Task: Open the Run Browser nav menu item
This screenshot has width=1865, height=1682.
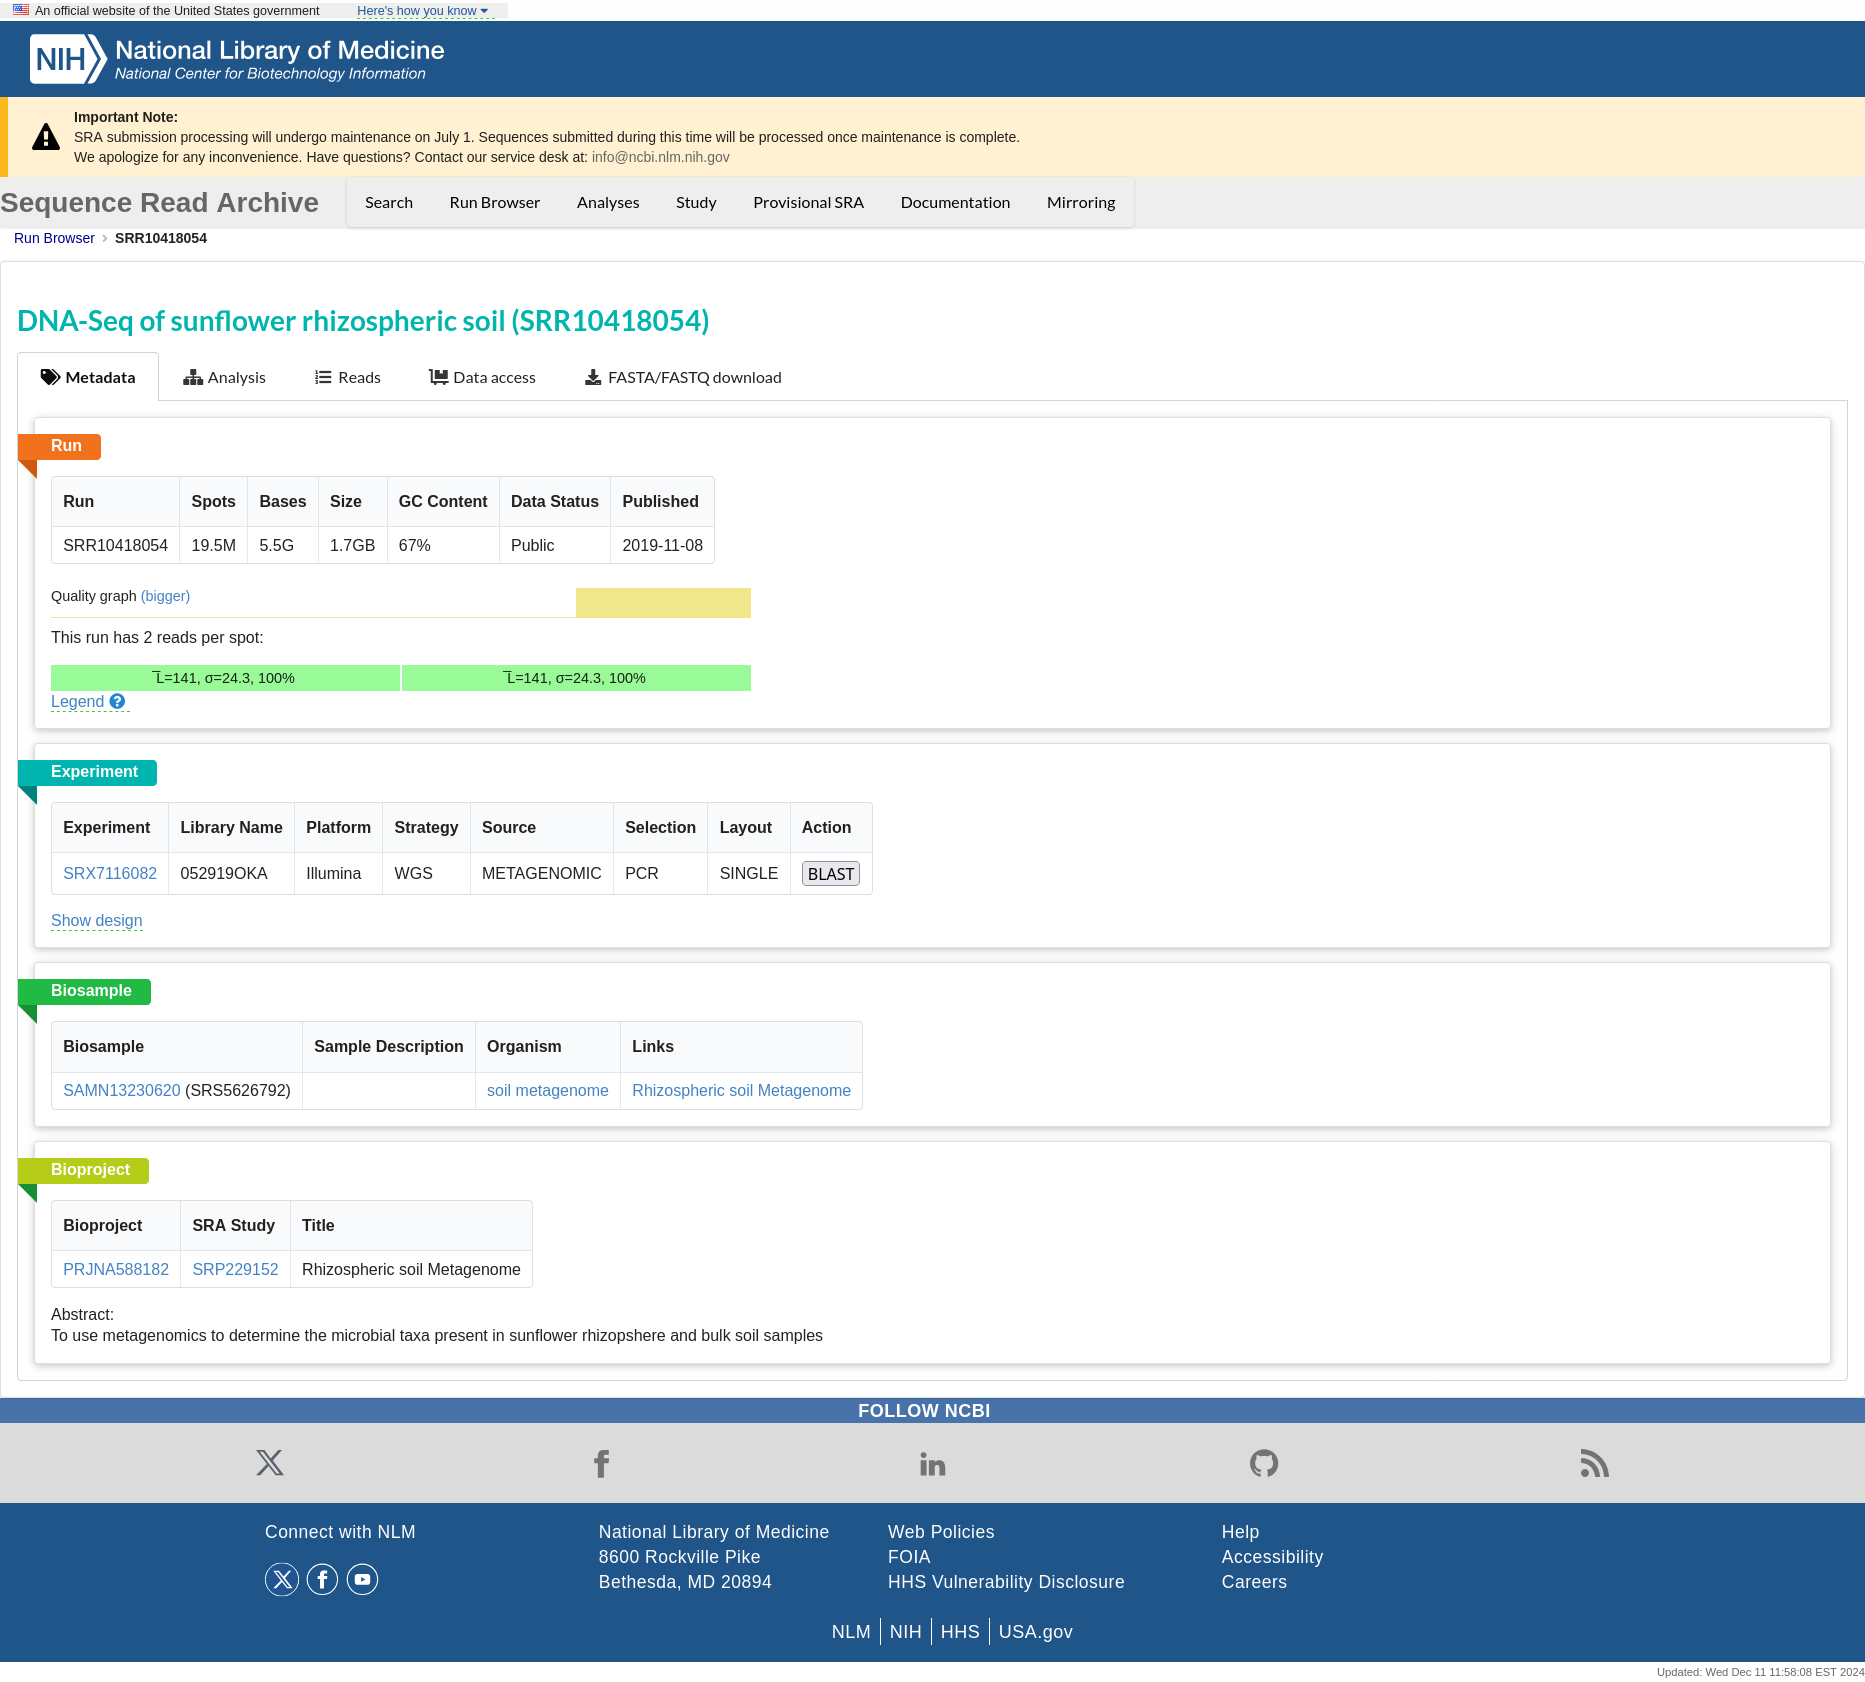Action: point(495,202)
